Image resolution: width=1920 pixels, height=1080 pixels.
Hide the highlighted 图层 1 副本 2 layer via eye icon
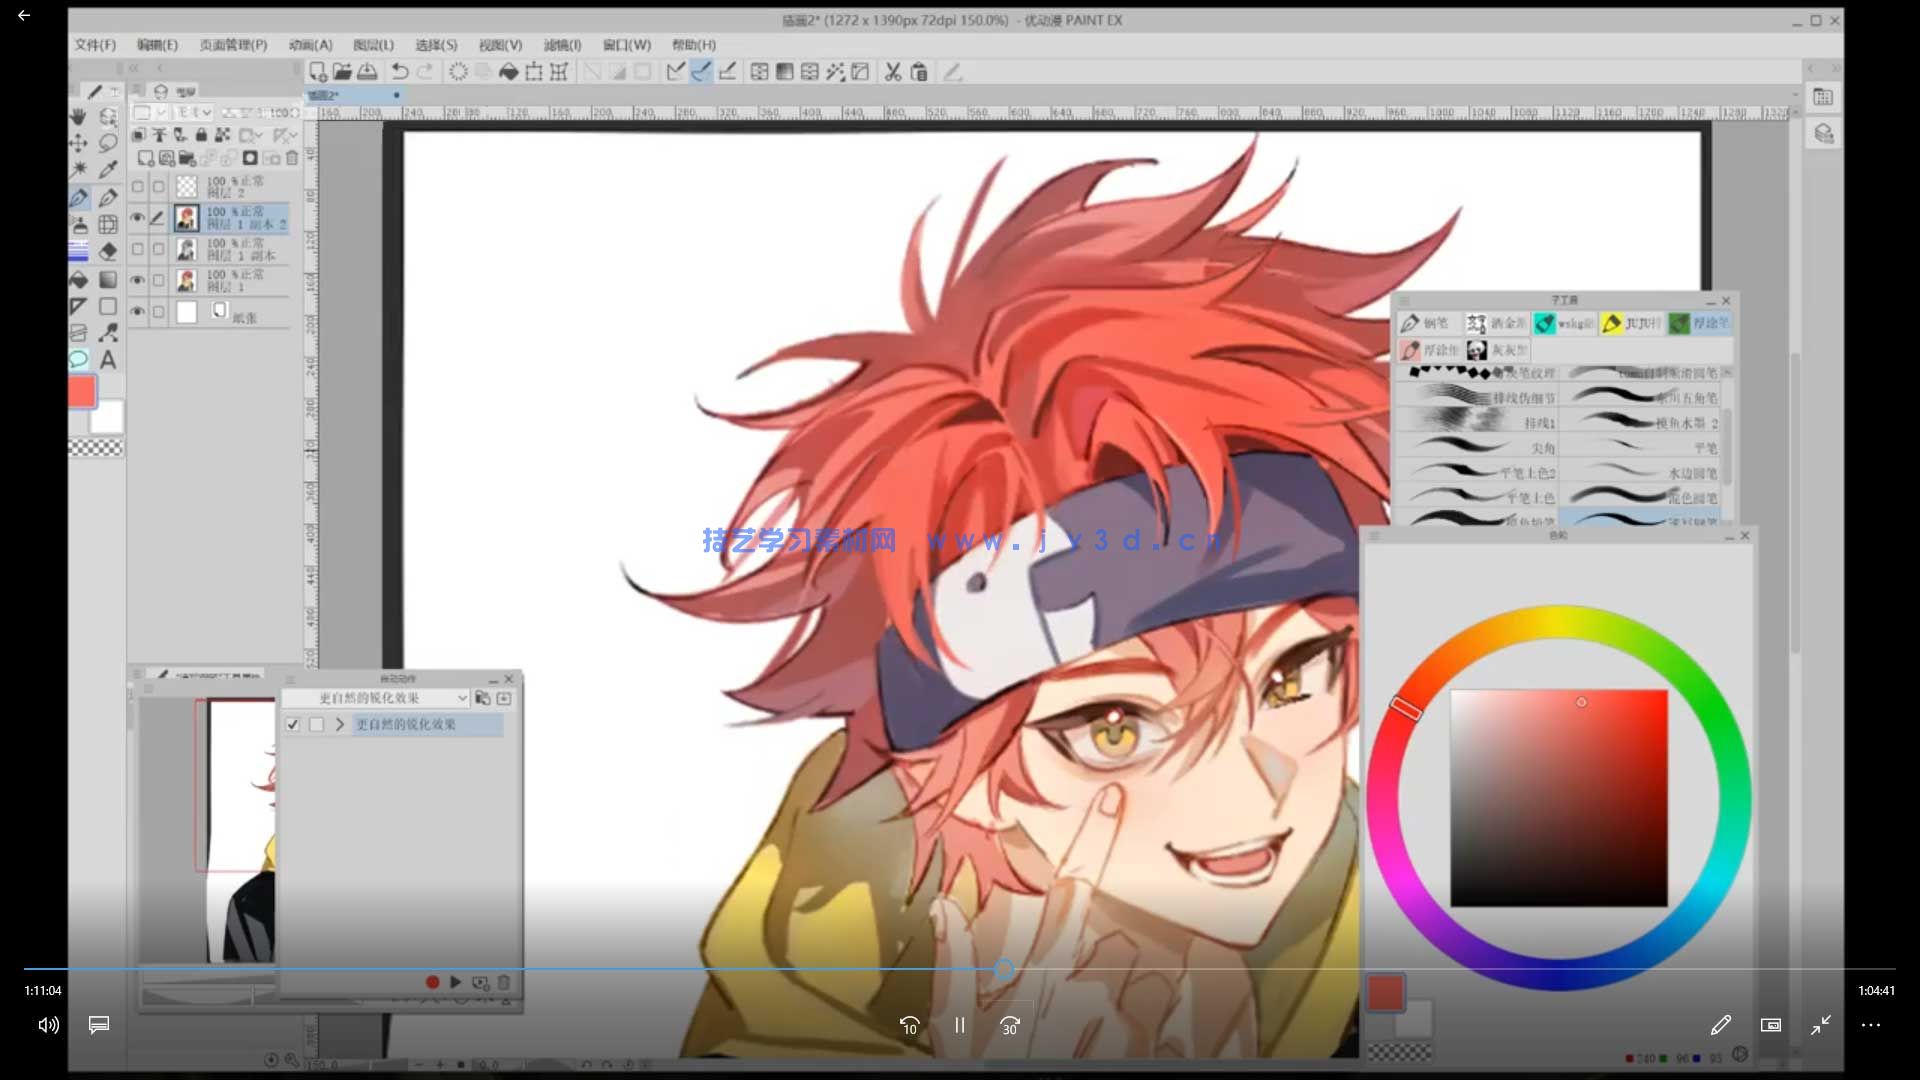click(138, 217)
